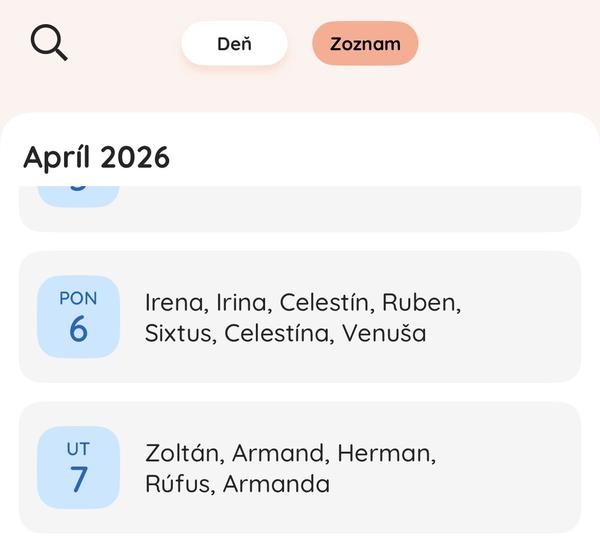Screen dimensions: 600x546
Task: Click the number 7 in Tuesday's badge
Action: pos(78,480)
